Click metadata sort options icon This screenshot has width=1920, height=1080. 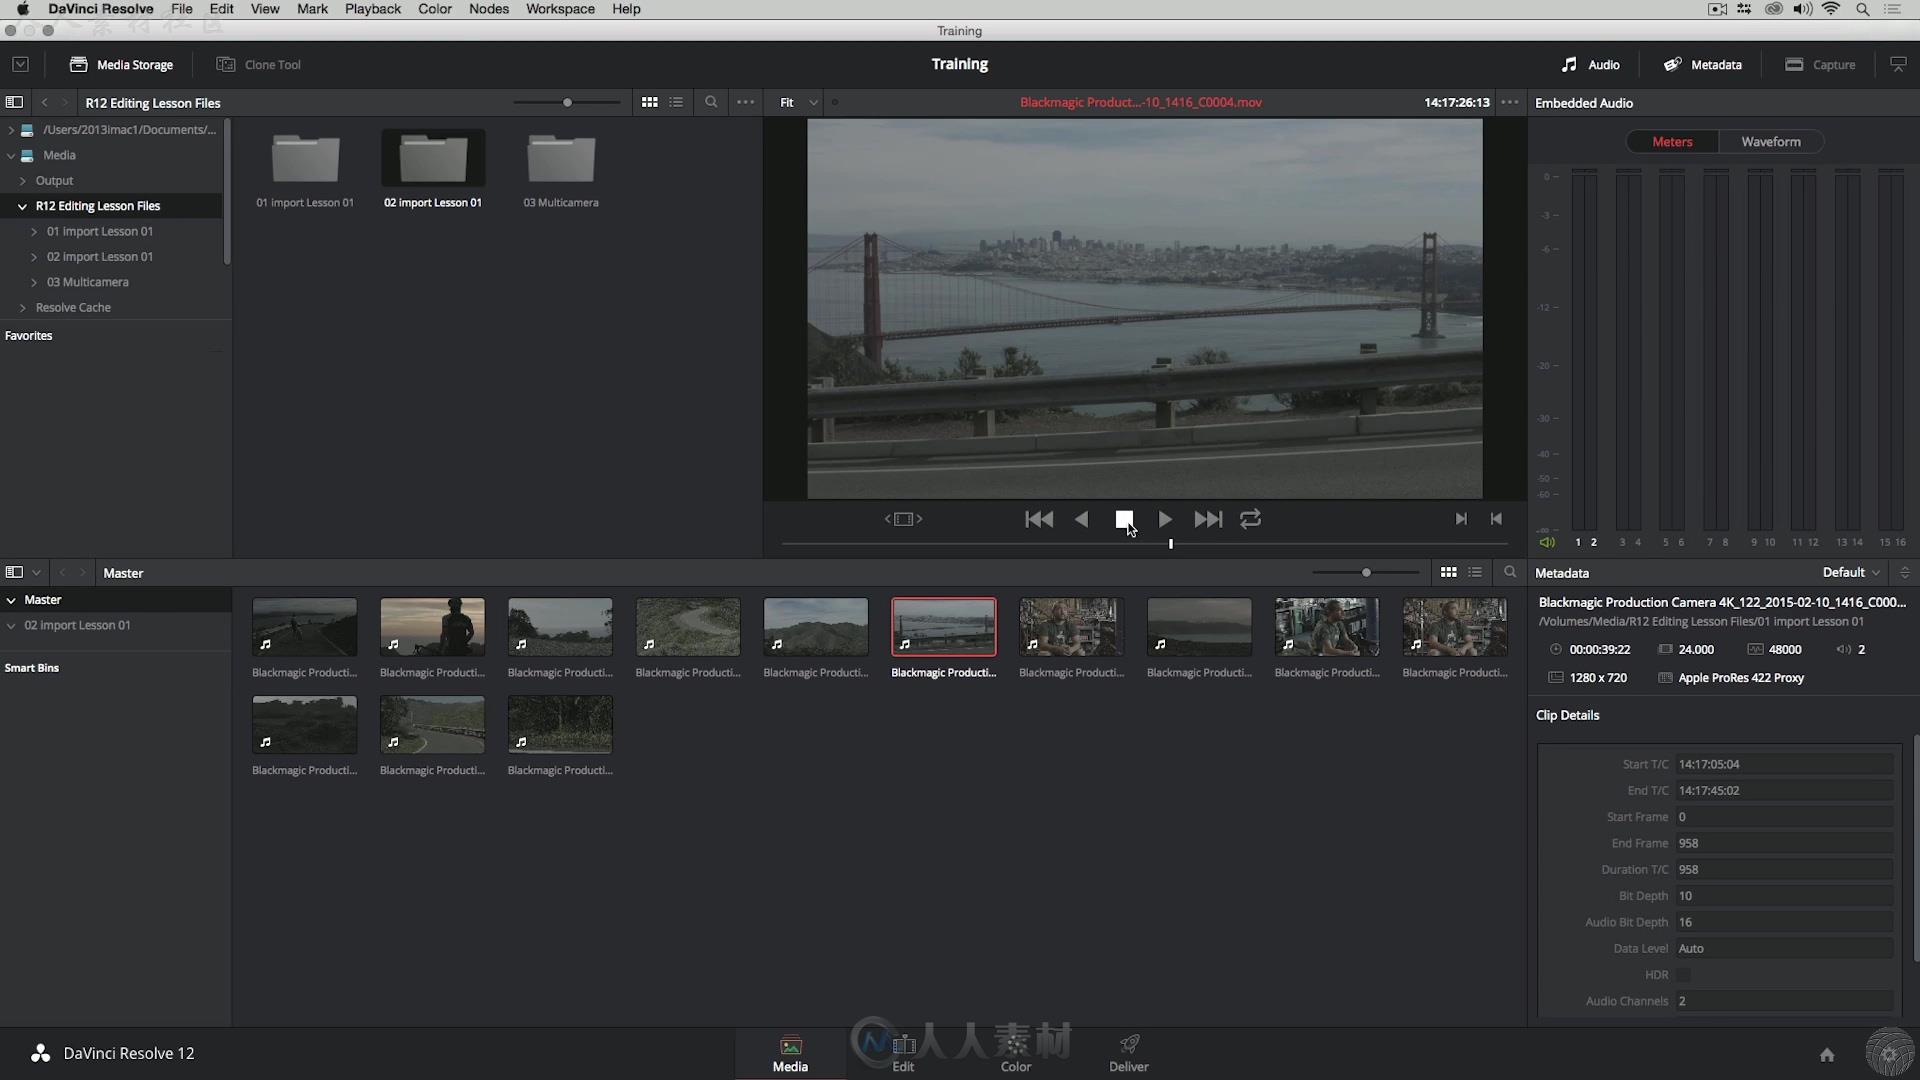1904,572
